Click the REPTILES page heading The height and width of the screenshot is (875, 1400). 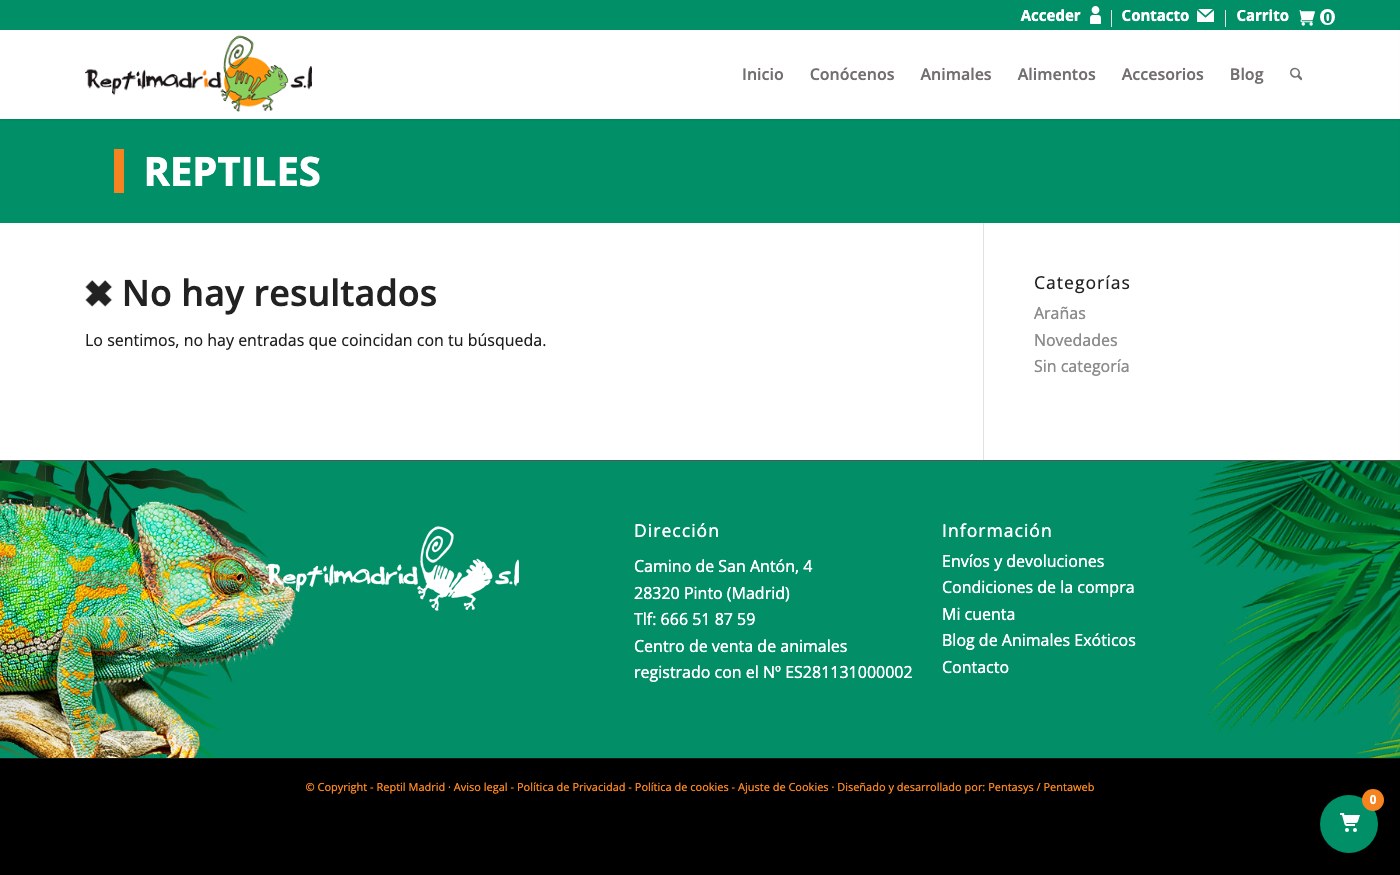coord(232,172)
